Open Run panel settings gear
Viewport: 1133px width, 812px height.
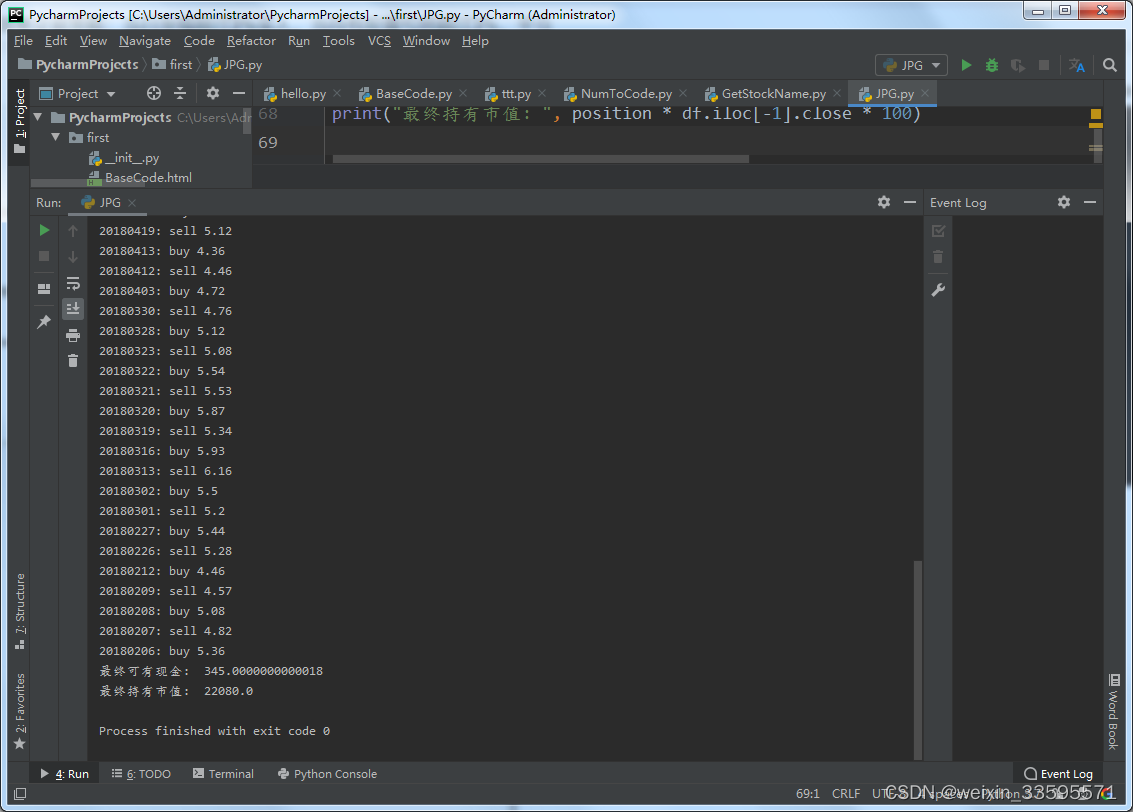(x=884, y=202)
